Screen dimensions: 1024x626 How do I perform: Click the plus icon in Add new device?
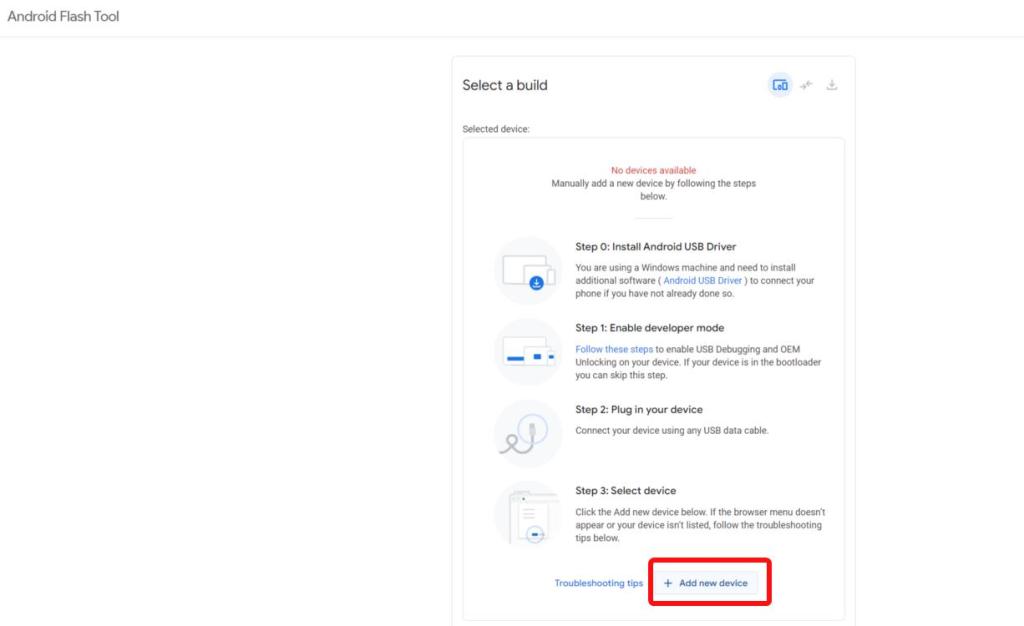coord(667,583)
